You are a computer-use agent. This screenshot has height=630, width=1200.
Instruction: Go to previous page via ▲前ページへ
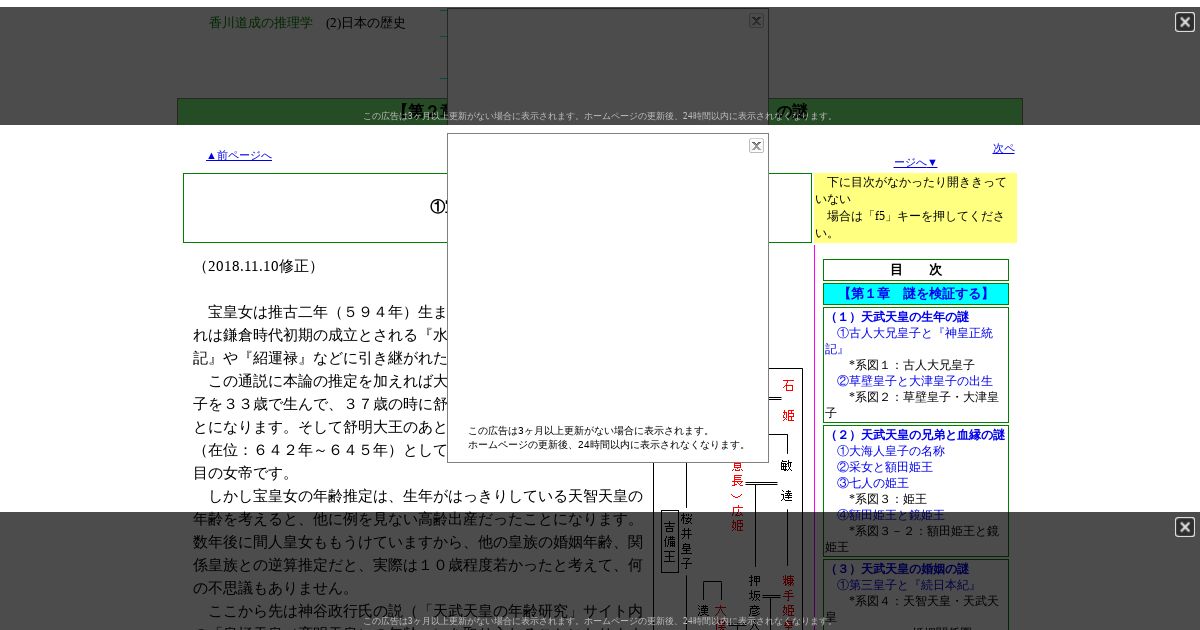tap(239, 155)
